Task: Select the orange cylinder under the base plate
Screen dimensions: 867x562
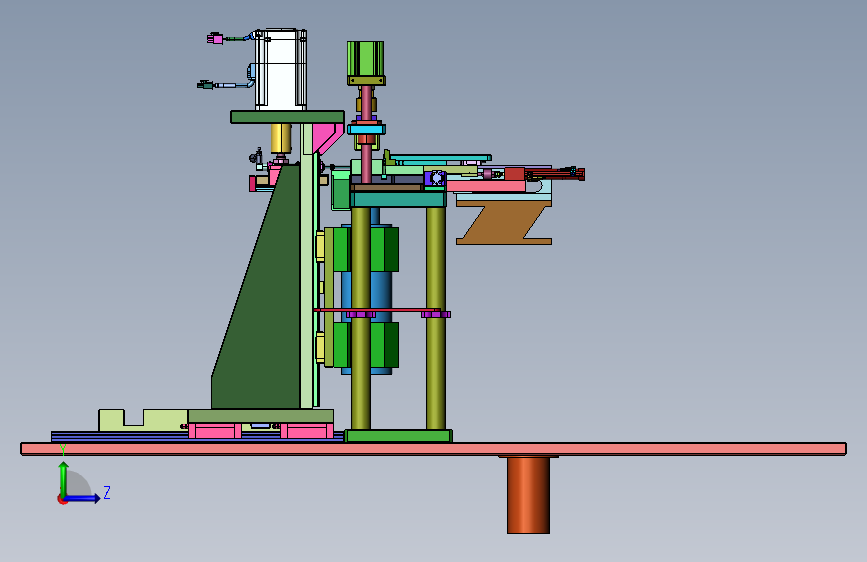Action: point(528,495)
